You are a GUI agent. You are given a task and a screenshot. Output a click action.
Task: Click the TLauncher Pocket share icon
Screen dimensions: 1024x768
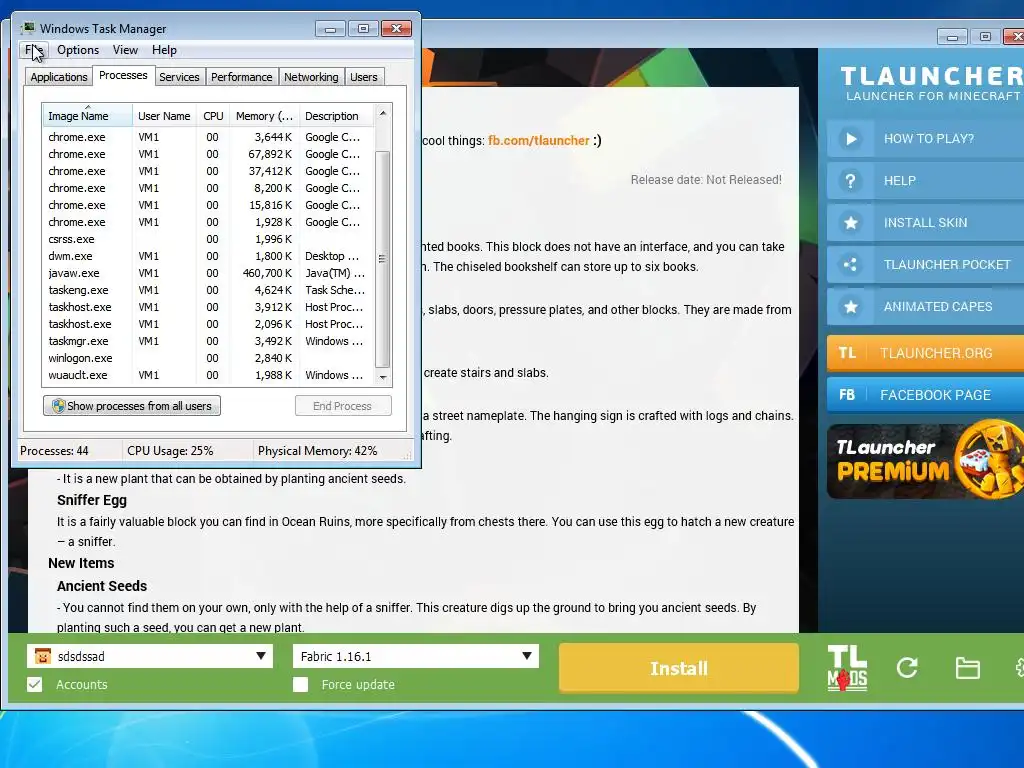point(850,264)
